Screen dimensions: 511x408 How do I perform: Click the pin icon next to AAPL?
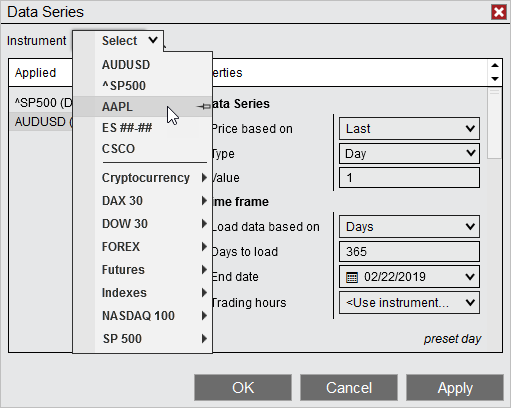204,107
